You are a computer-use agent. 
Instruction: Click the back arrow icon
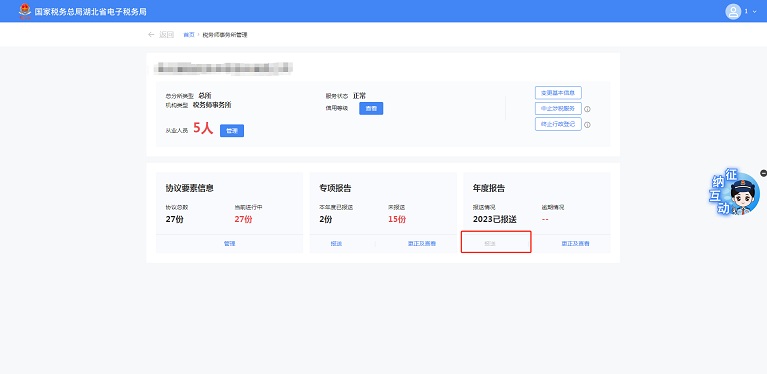coord(151,35)
